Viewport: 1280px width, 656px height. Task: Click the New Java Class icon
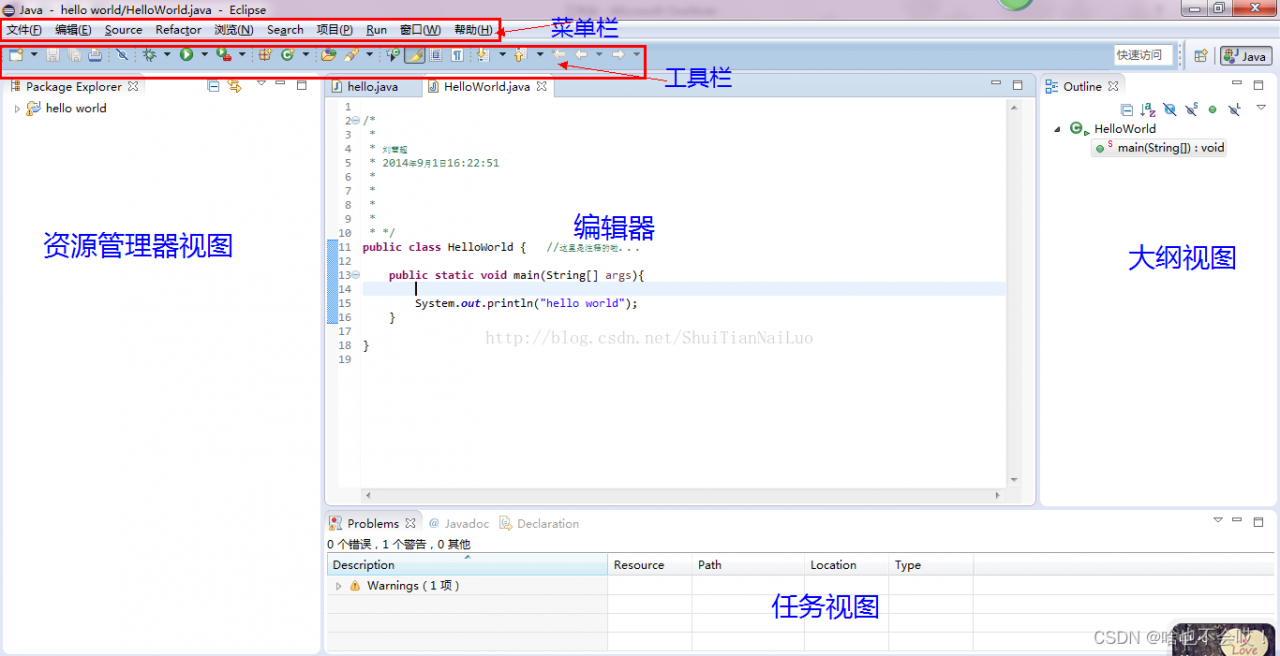click(287, 55)
